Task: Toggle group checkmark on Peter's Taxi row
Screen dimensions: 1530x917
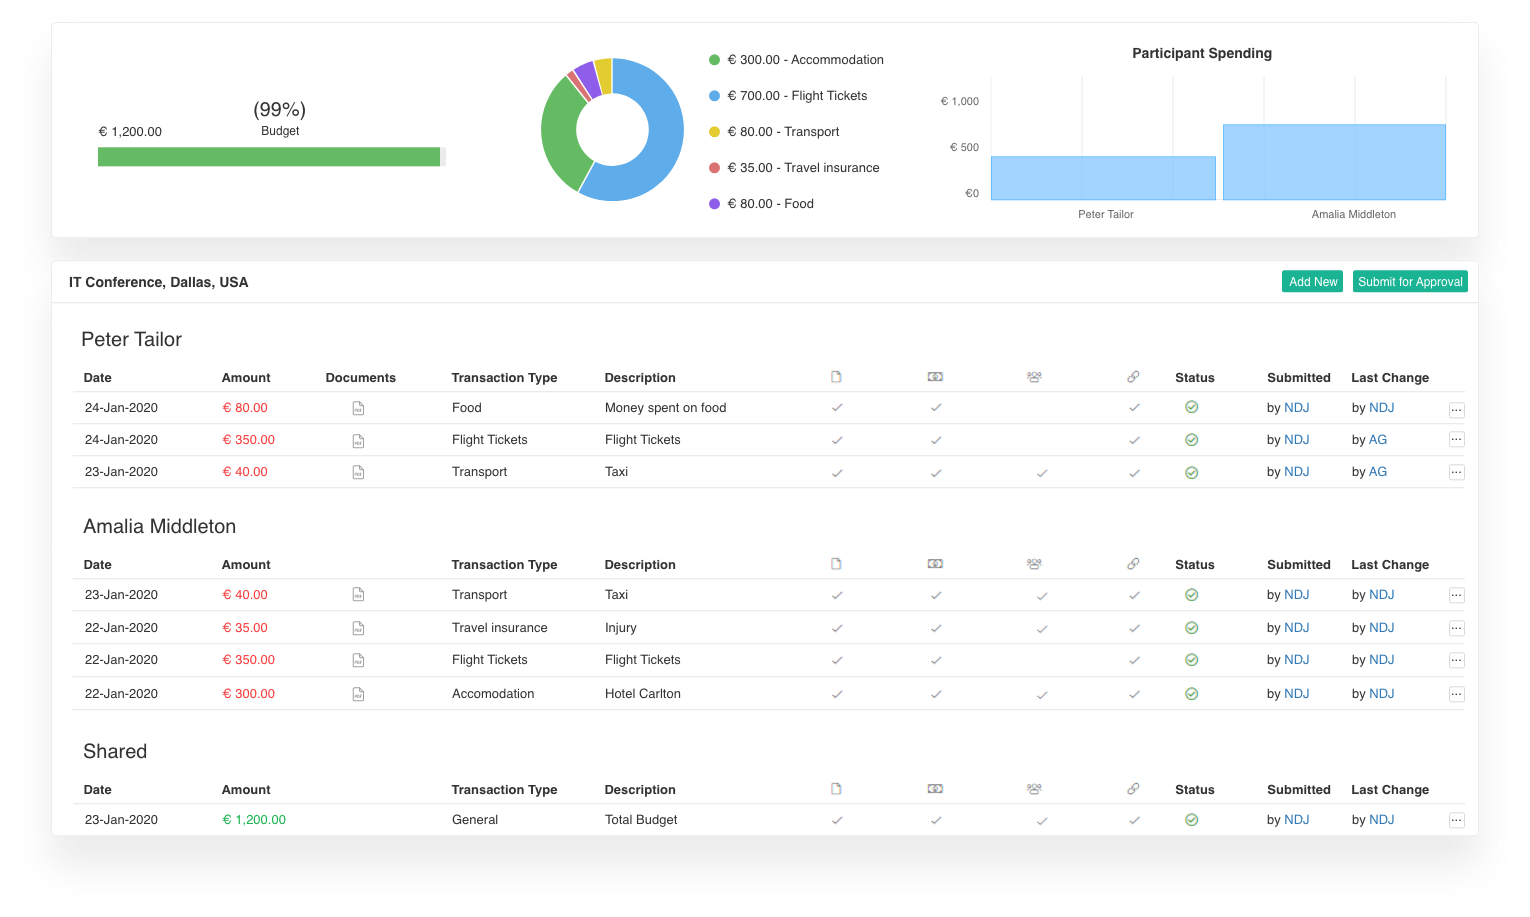Action: click(1042, 473)
